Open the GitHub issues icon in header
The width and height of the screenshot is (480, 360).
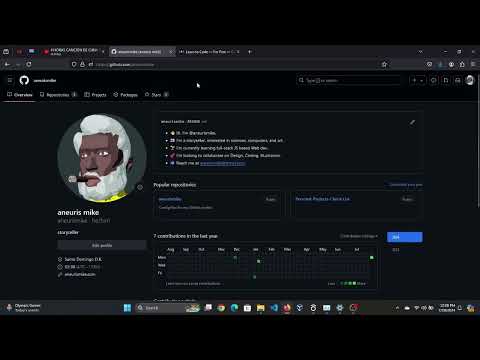click(433, 80)
